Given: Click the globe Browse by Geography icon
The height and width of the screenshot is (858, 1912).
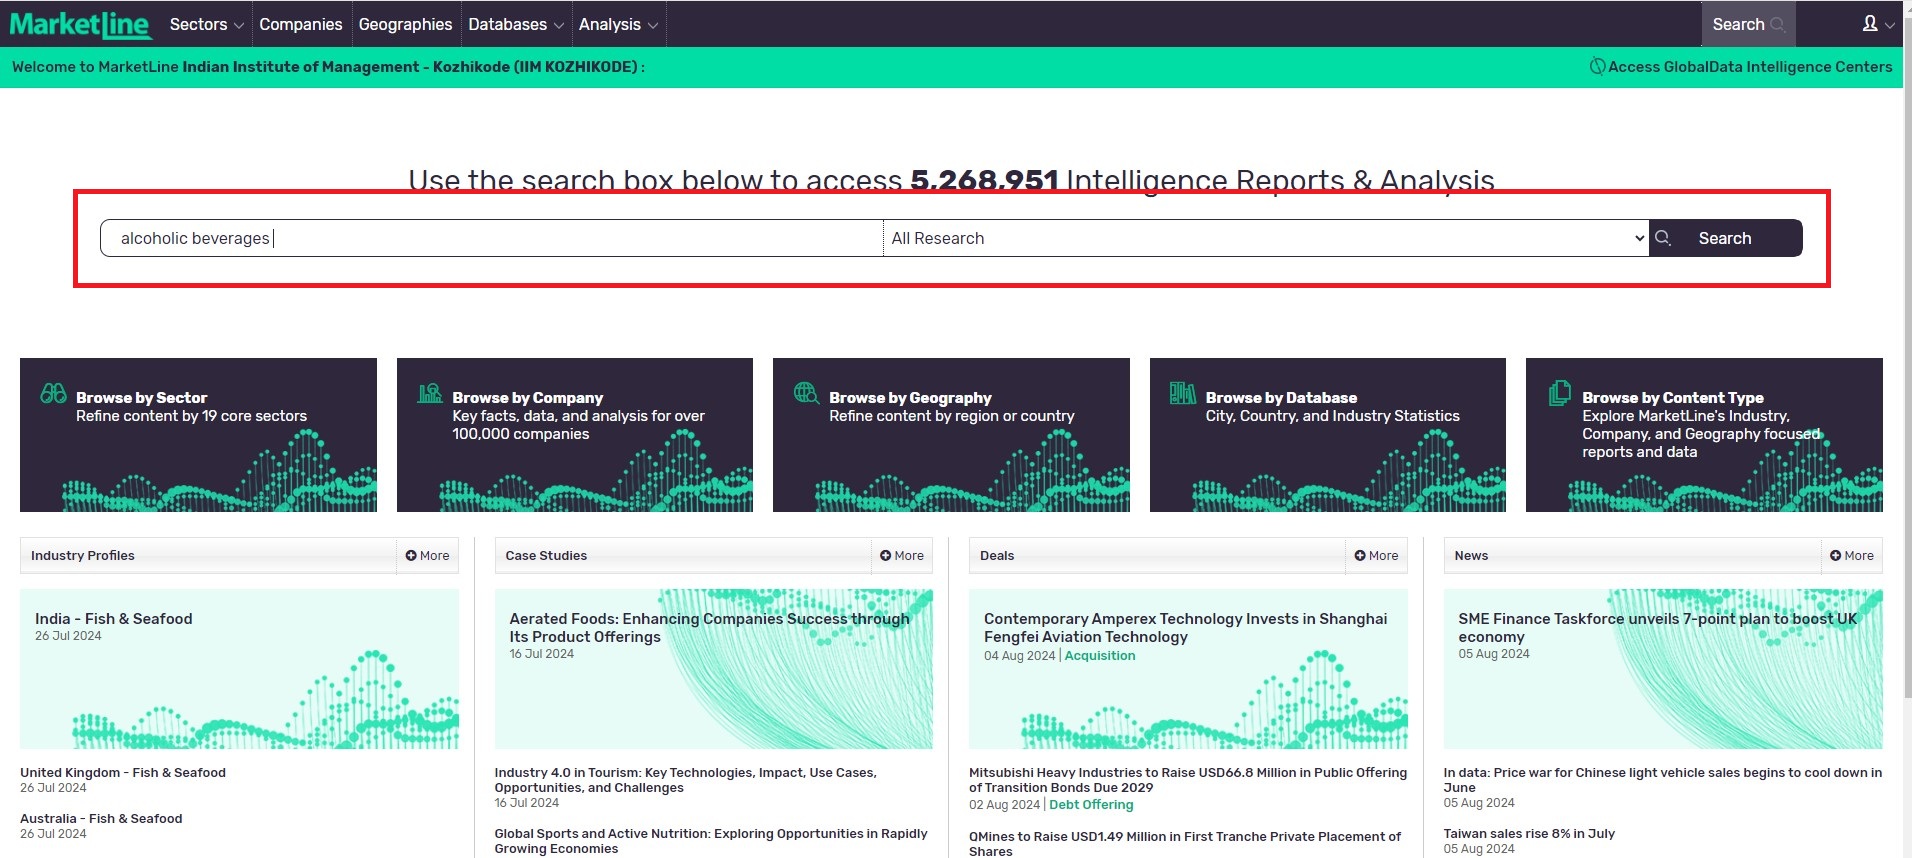Looking at the screenshot, I should click(806, 393).
